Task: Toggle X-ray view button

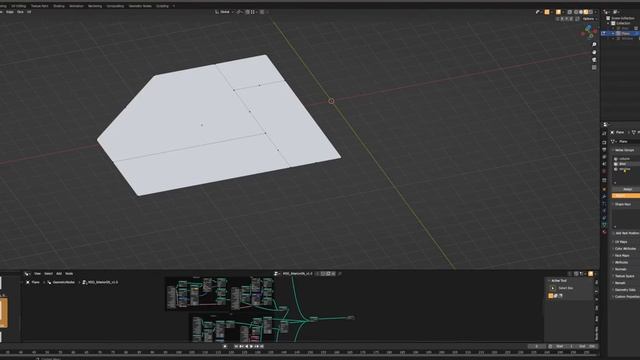Action: click(x=570, y=12)
